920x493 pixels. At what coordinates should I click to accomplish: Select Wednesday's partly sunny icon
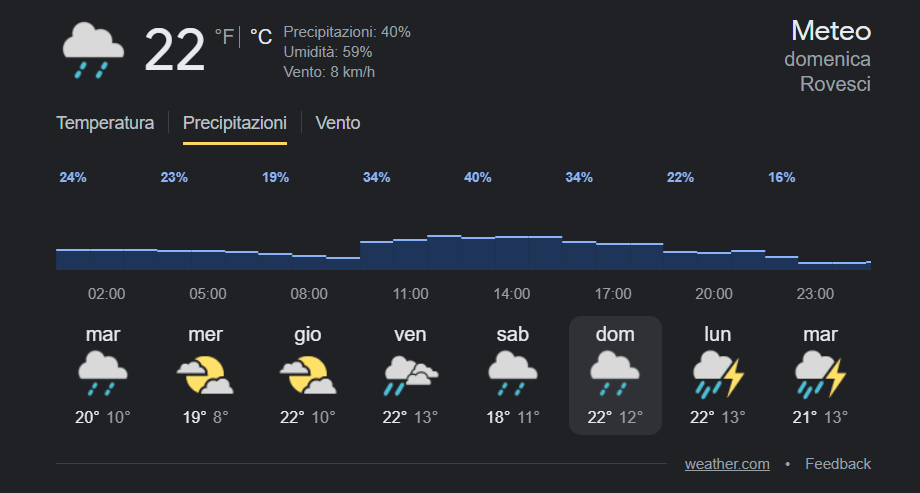[205, 374]
